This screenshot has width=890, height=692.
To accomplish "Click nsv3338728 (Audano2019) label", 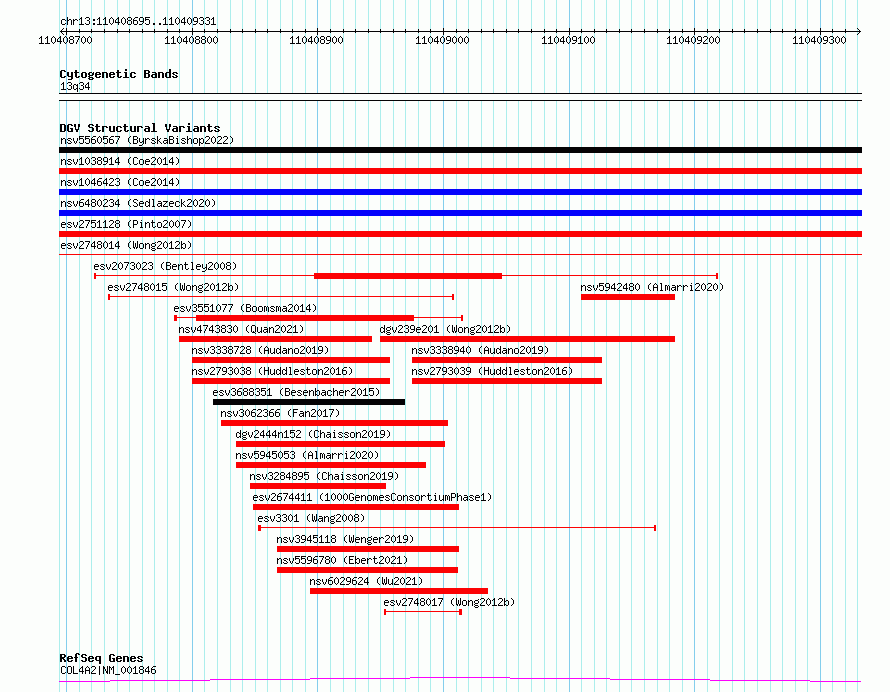I will pyautogui.click(x=261, y=350).
